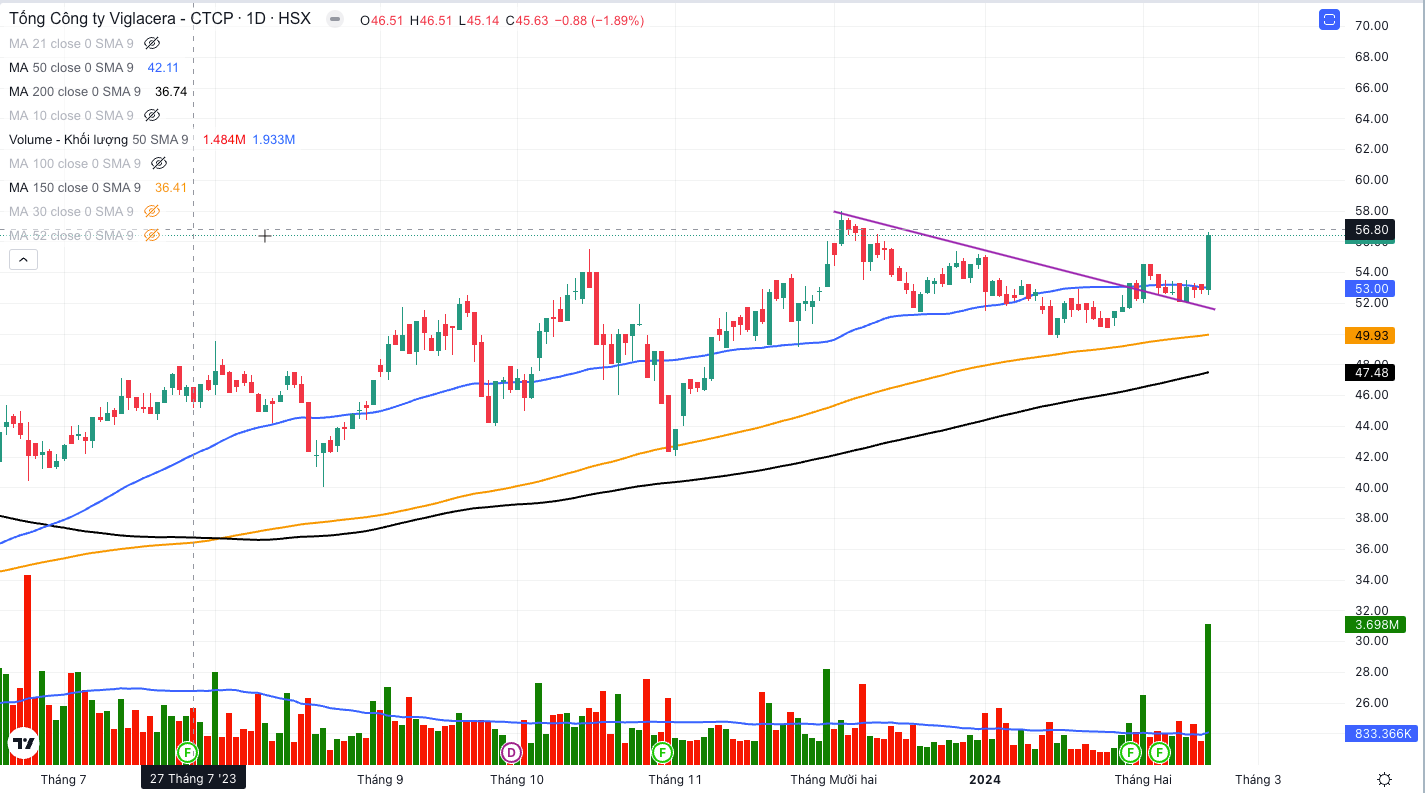Click the blue 833.366K volume label
This screenshot has height=793, width=1425.
1382,733
